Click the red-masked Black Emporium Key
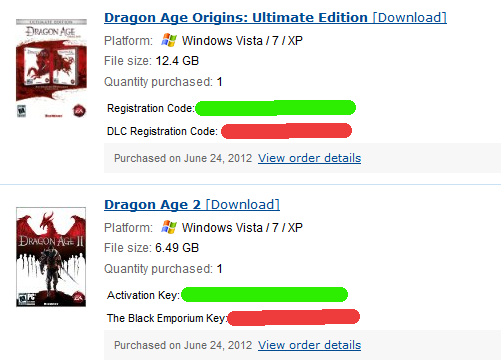 click(x=294, y=317)
